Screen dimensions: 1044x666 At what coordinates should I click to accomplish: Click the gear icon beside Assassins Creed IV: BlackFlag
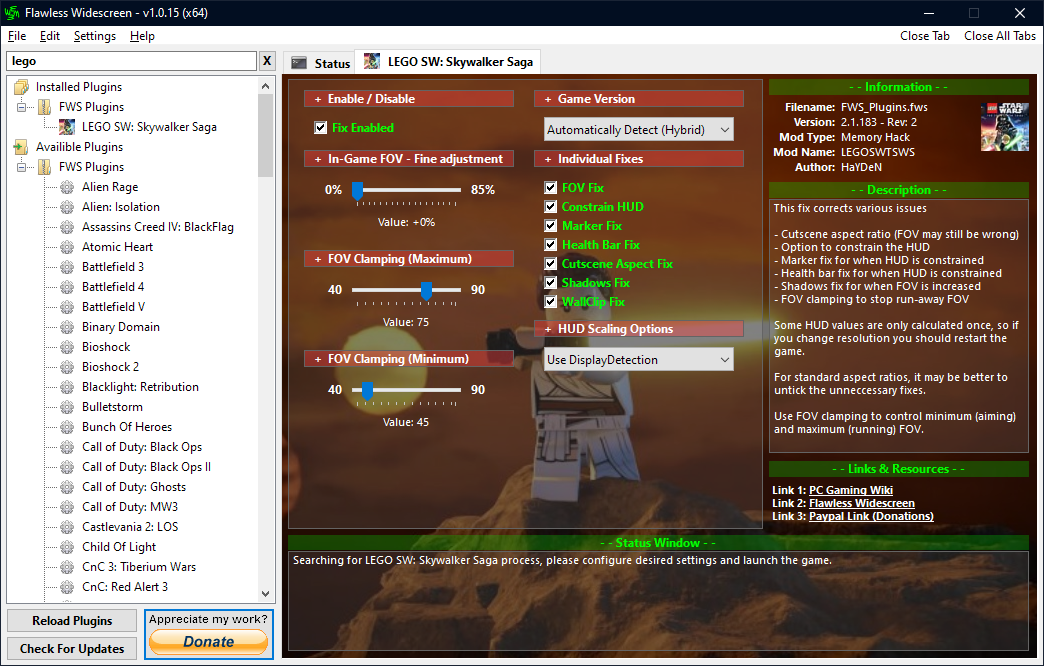click(x=67, y=227)
